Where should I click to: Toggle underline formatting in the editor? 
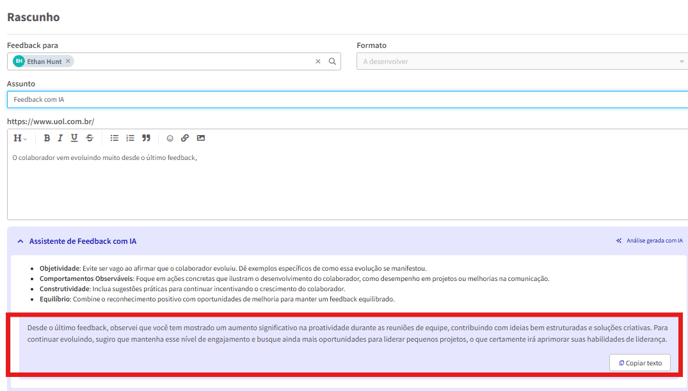[x=74, y=138]
